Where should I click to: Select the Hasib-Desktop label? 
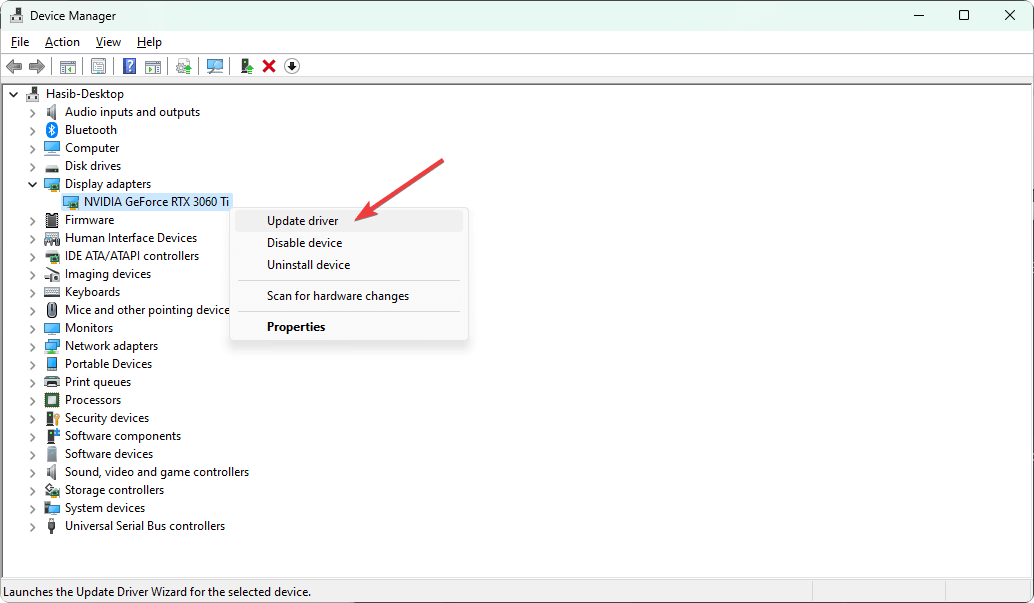84,94
